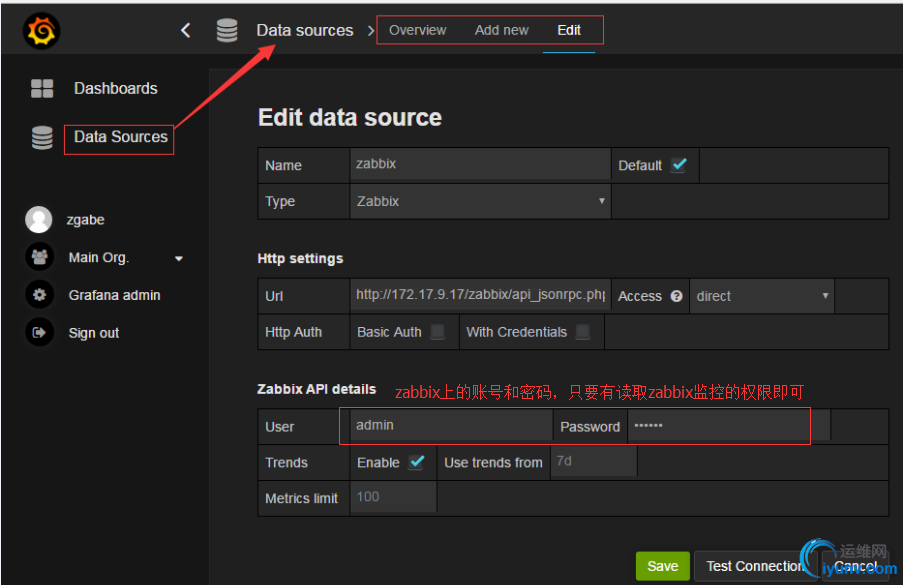Click the Sign out link

point(94,333)
